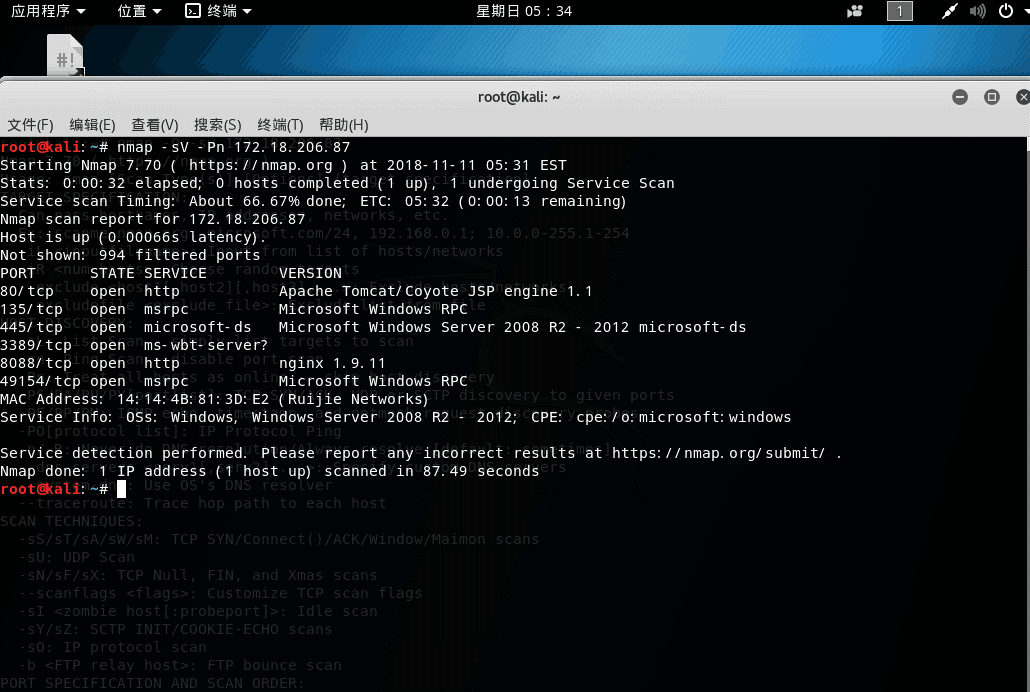Click the cpe:/o:microsoft:windows text
The height and width of the screenshot is (692, 1030).
coord(684,417)
